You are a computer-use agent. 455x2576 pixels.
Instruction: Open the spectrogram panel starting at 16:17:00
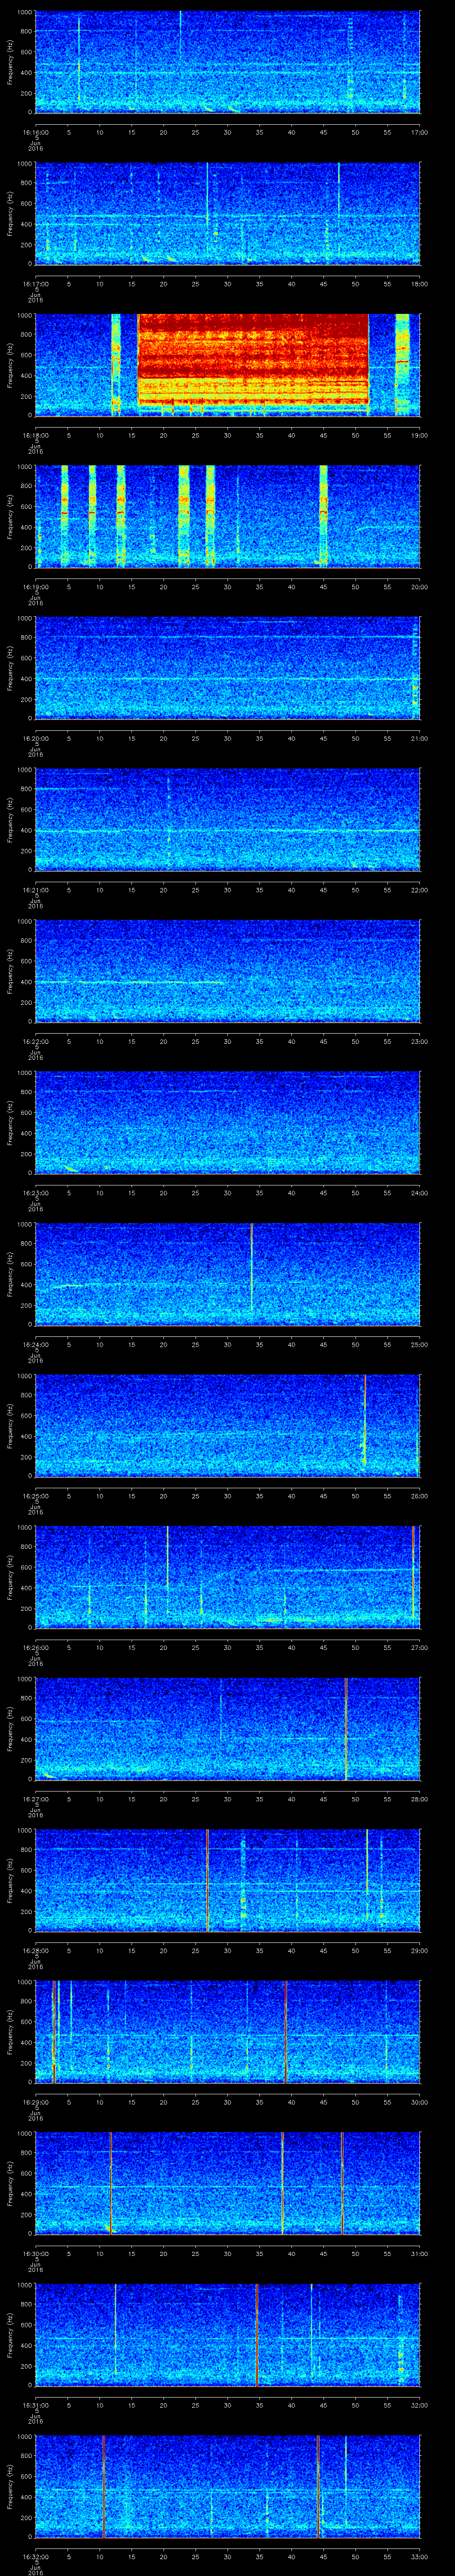(x=227, y=213)
